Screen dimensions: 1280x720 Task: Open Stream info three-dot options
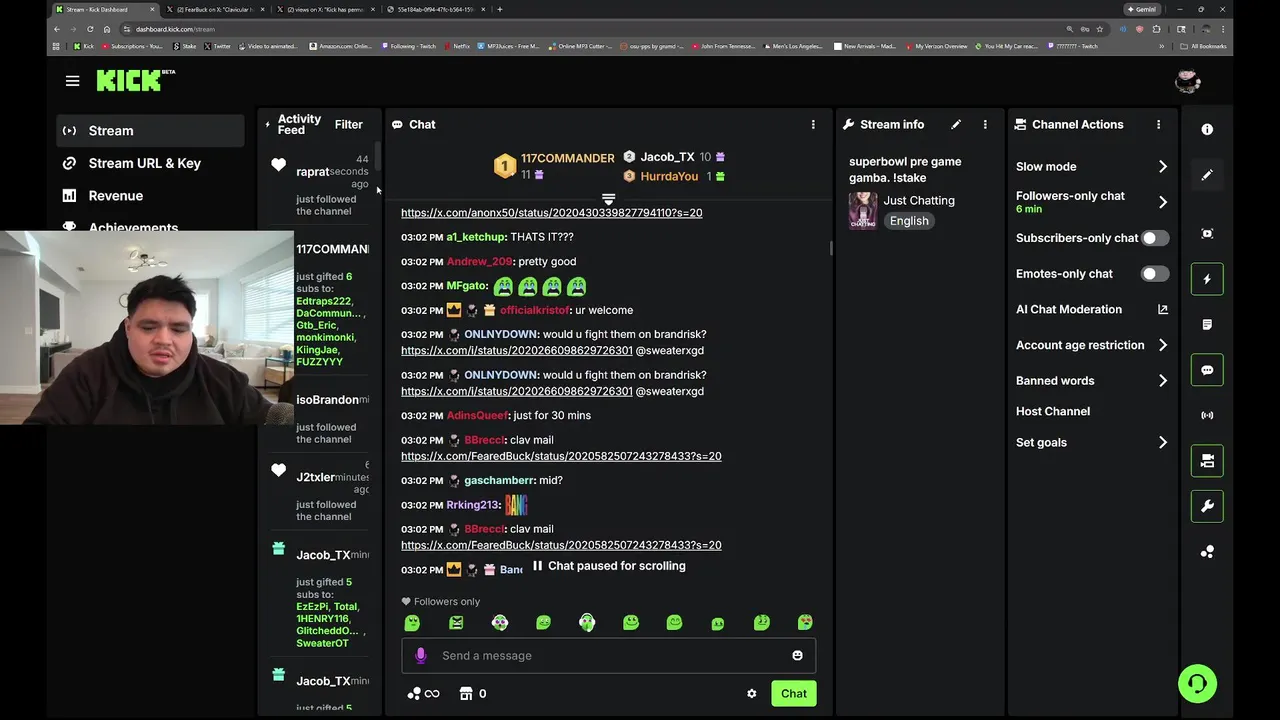(x=985, y=125)
